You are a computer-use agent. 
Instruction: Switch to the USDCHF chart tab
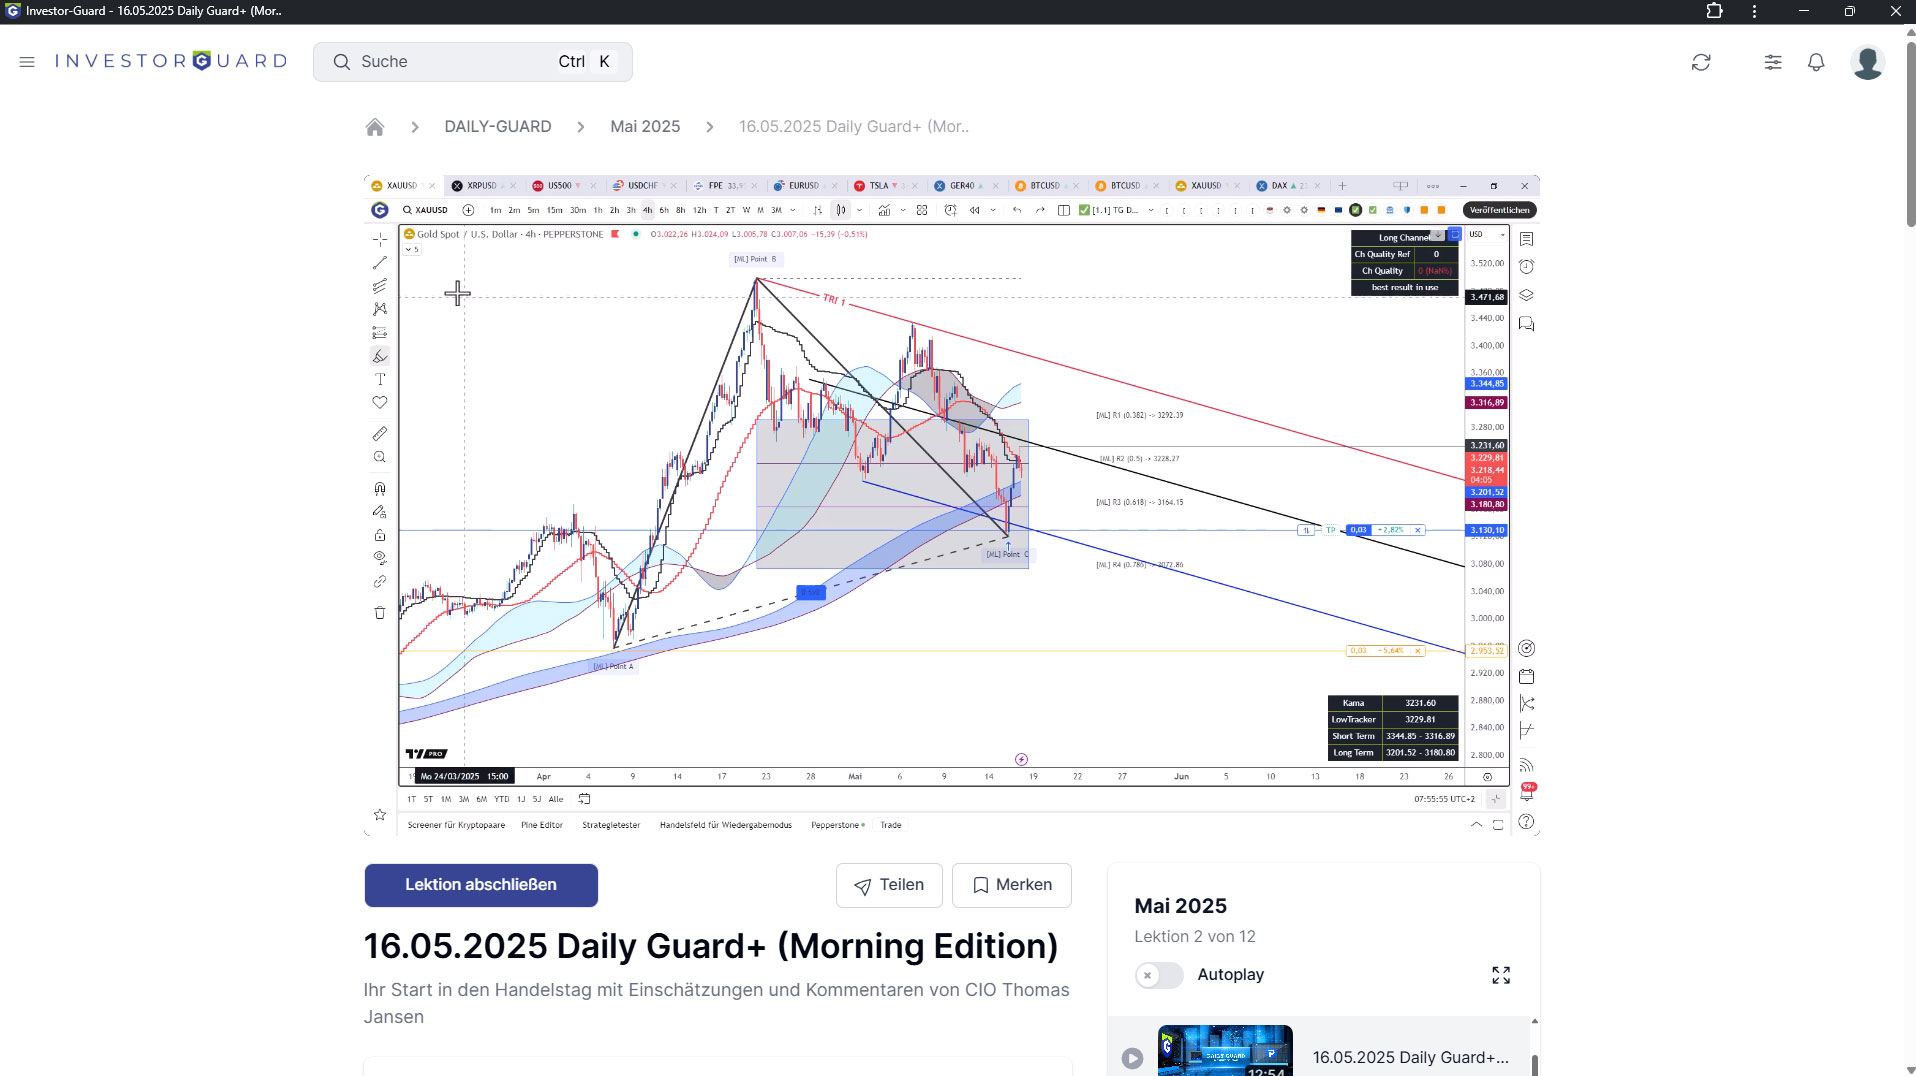tap(642, 186)
